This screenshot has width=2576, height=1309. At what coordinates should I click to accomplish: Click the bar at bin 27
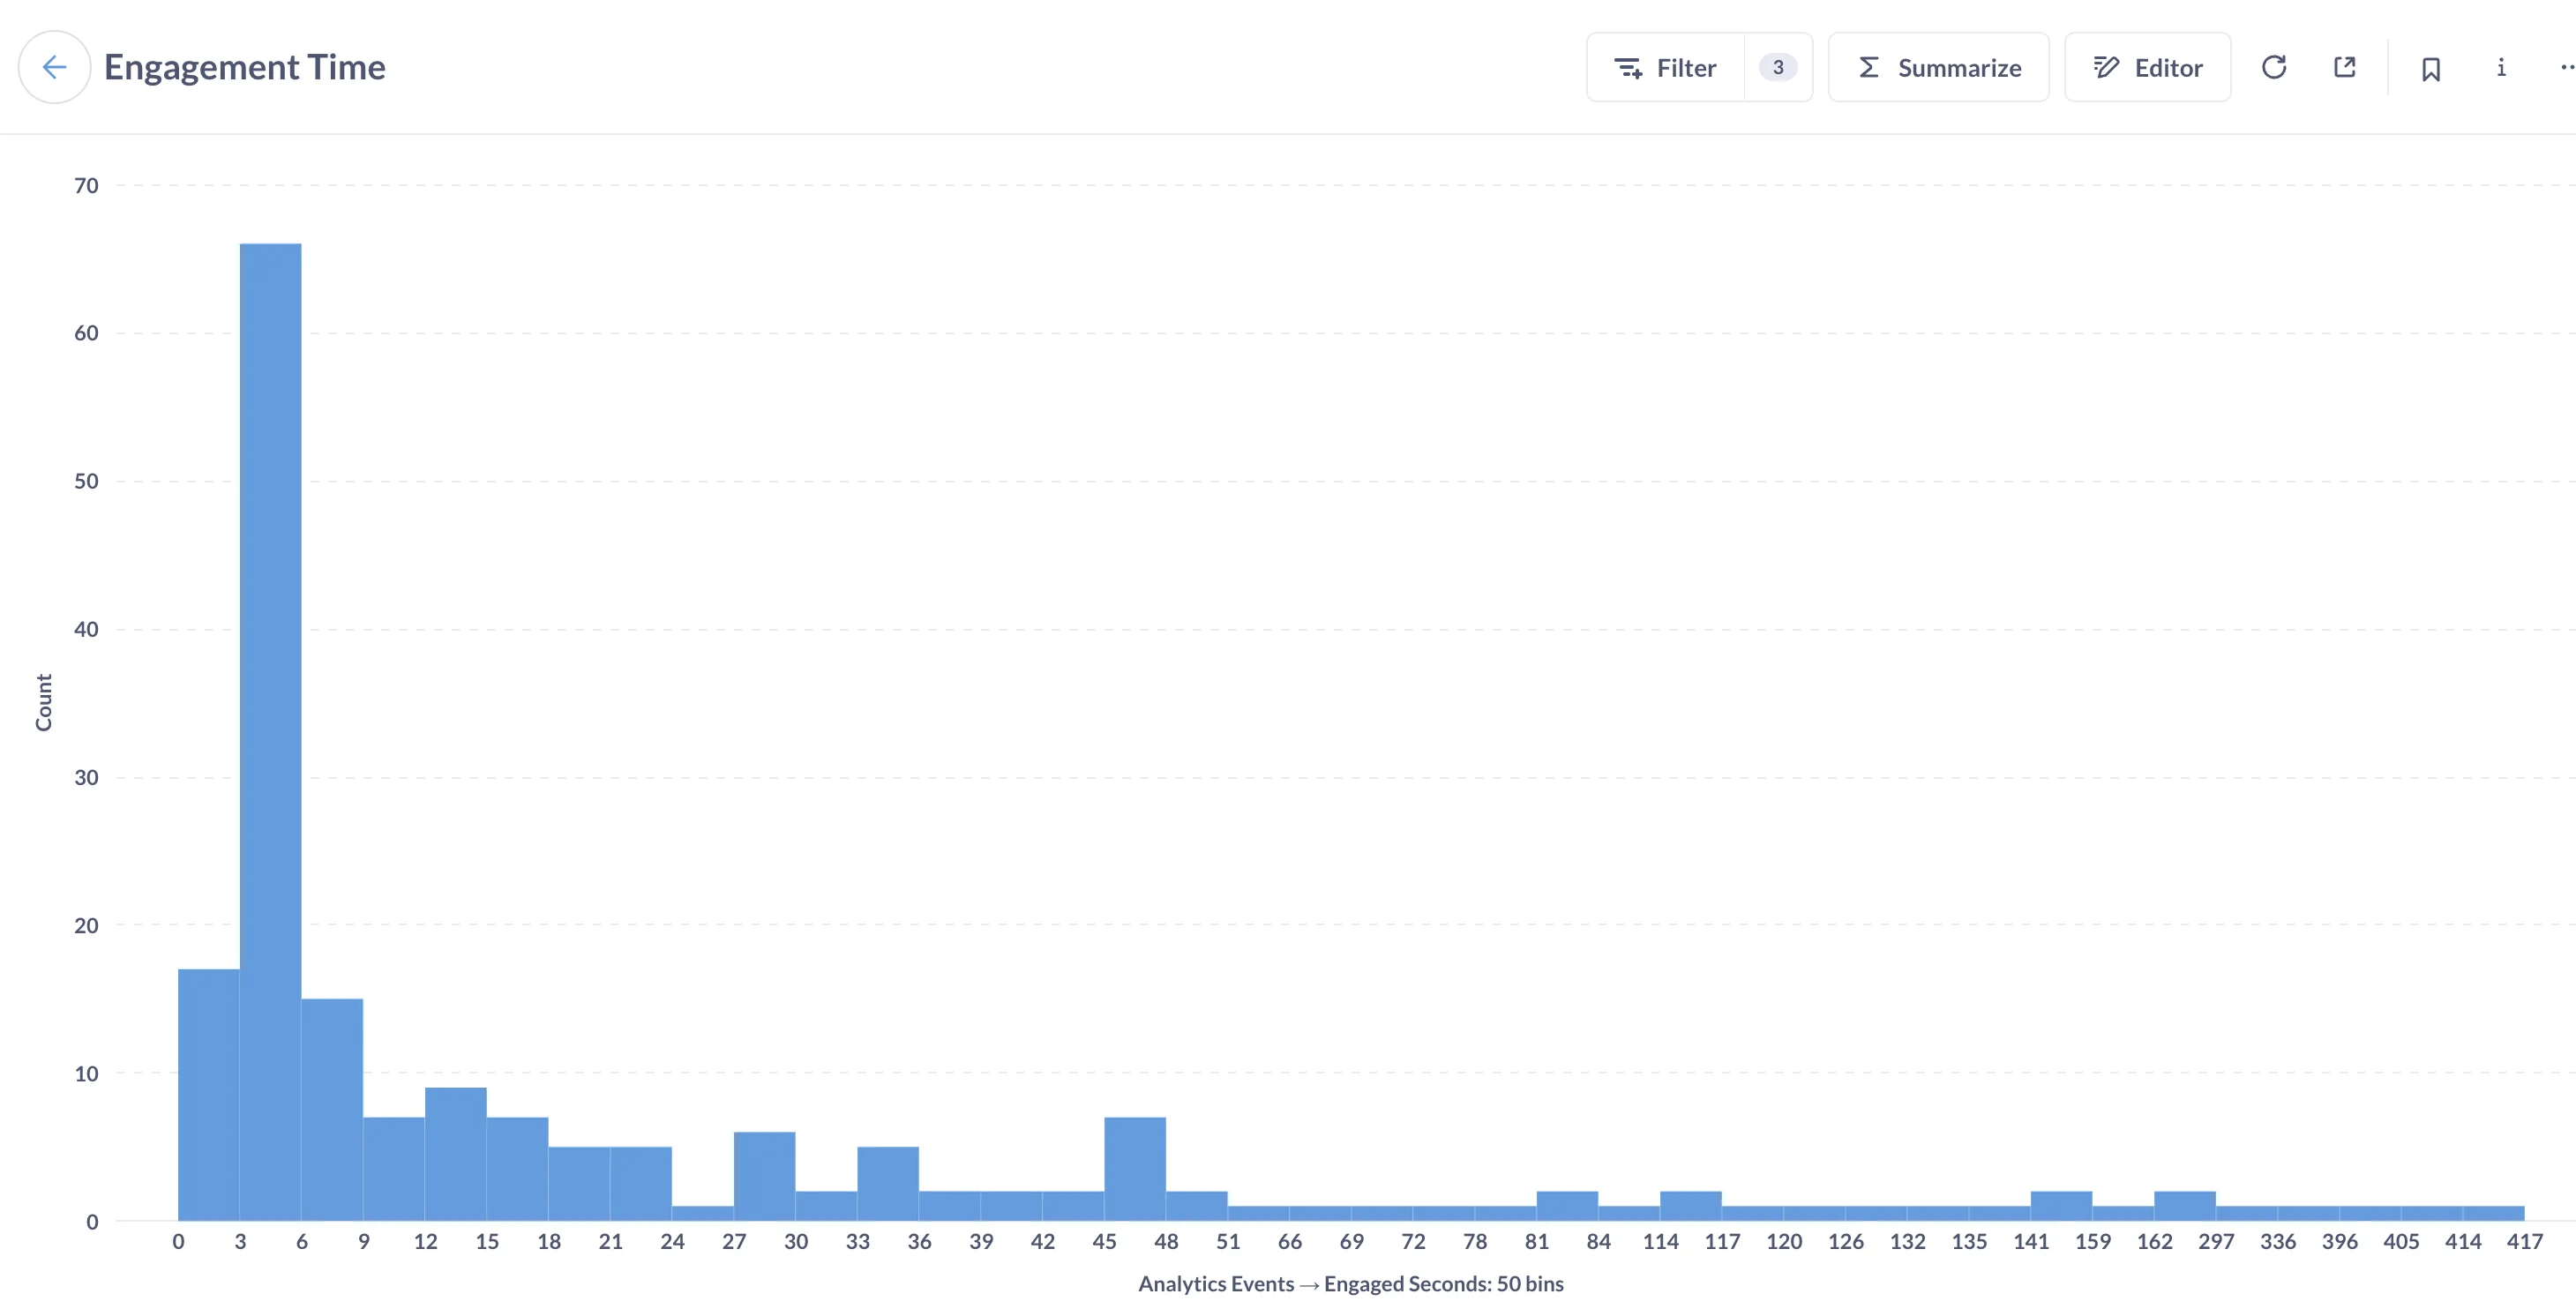(764, 1176)
